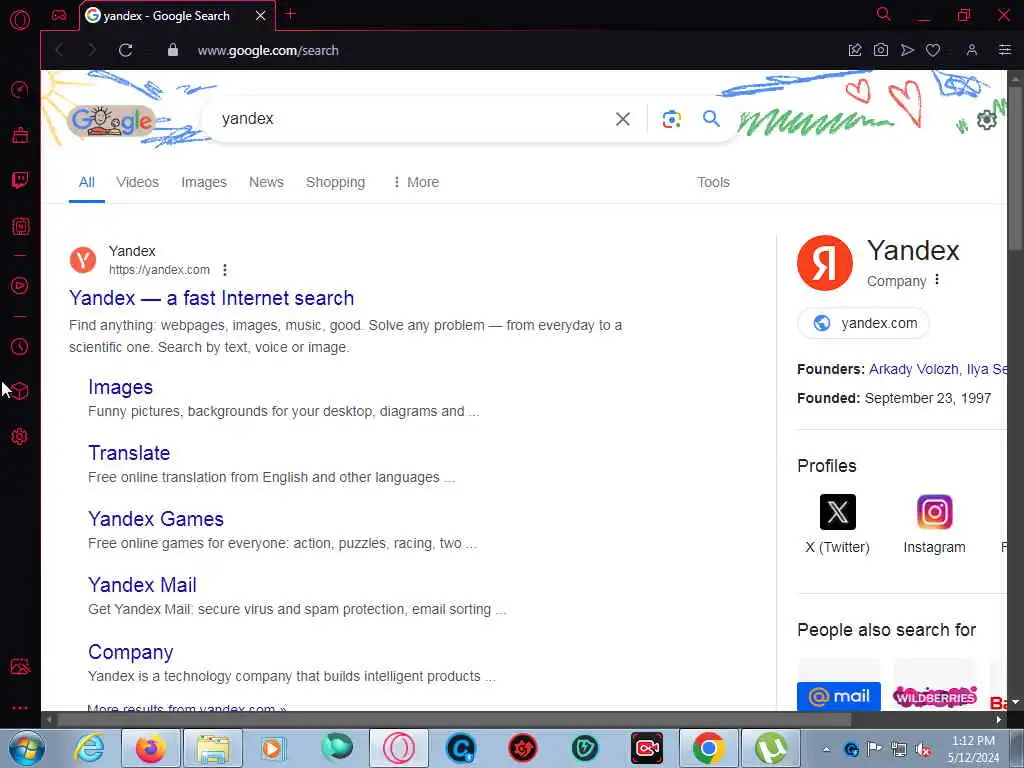The image size is (1024, 768).
Task: Click the mail related search thumbnail
Action: (839, 685)
